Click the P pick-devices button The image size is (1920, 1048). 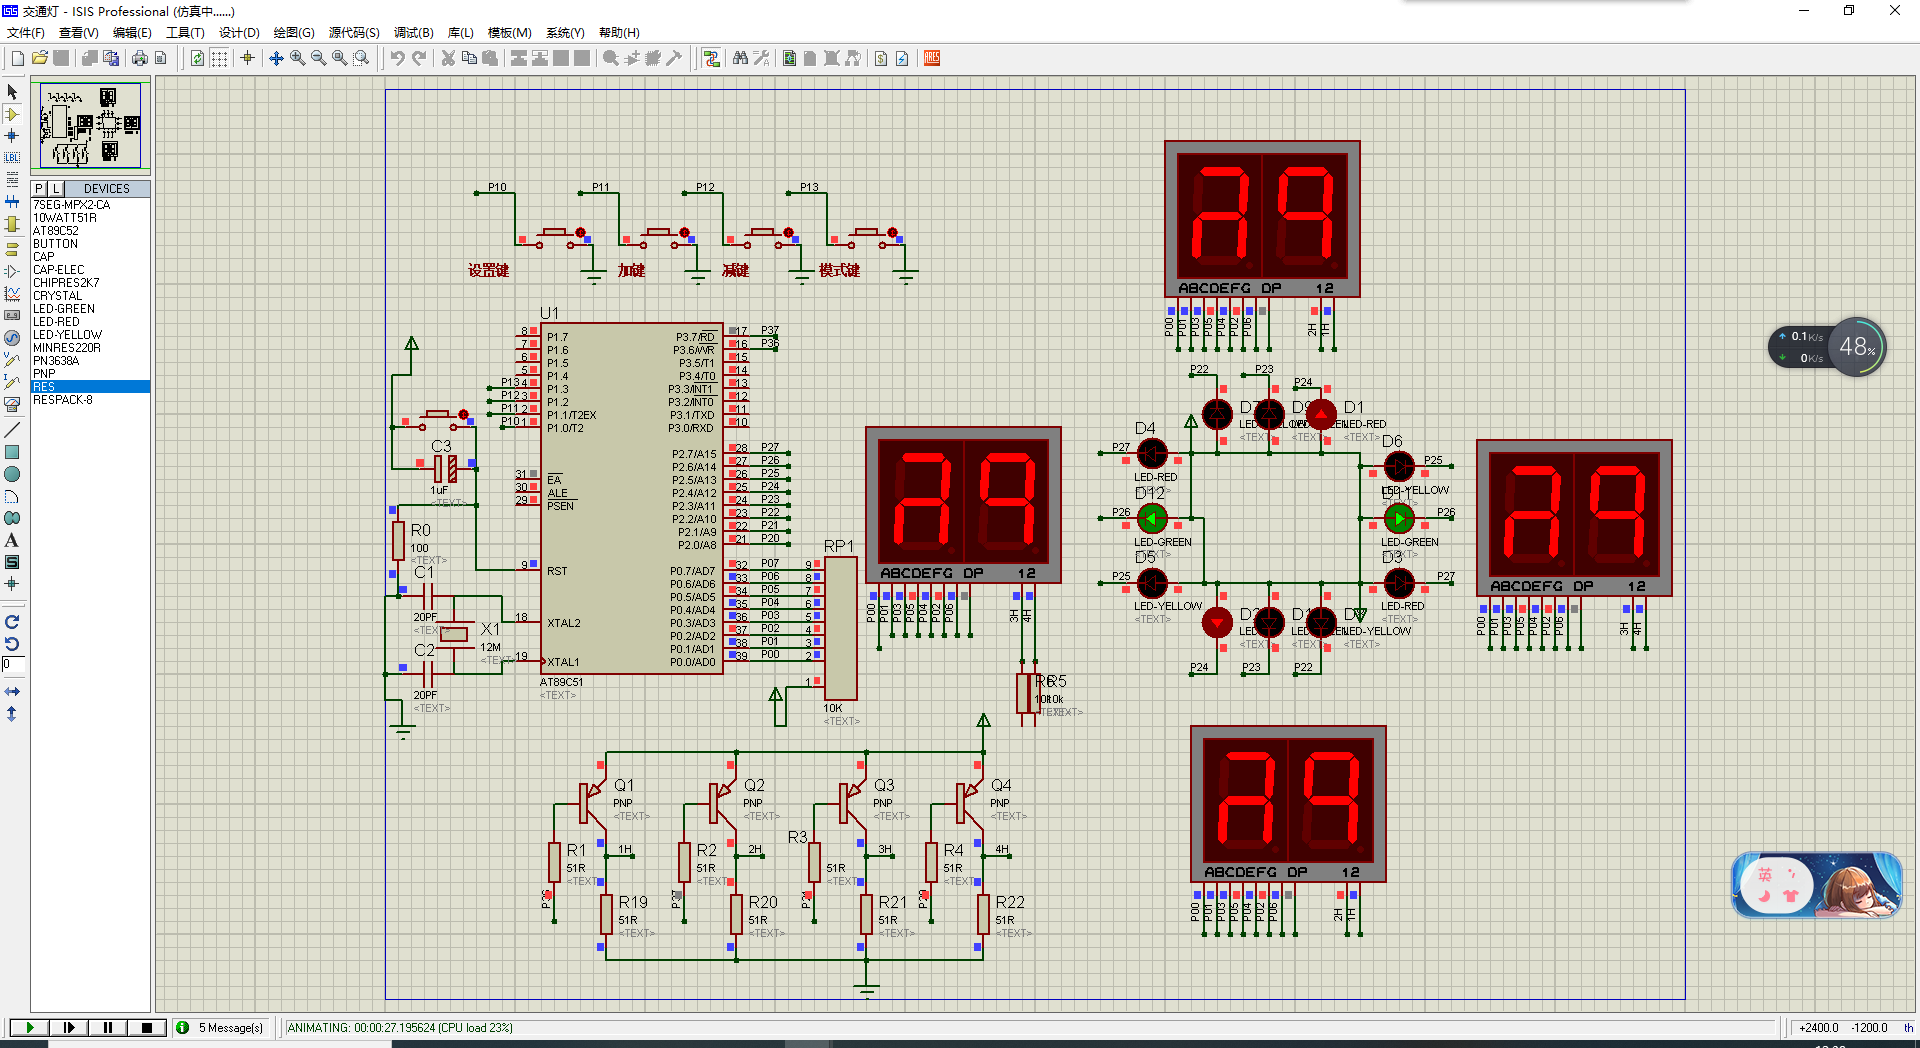pos(39,189)
